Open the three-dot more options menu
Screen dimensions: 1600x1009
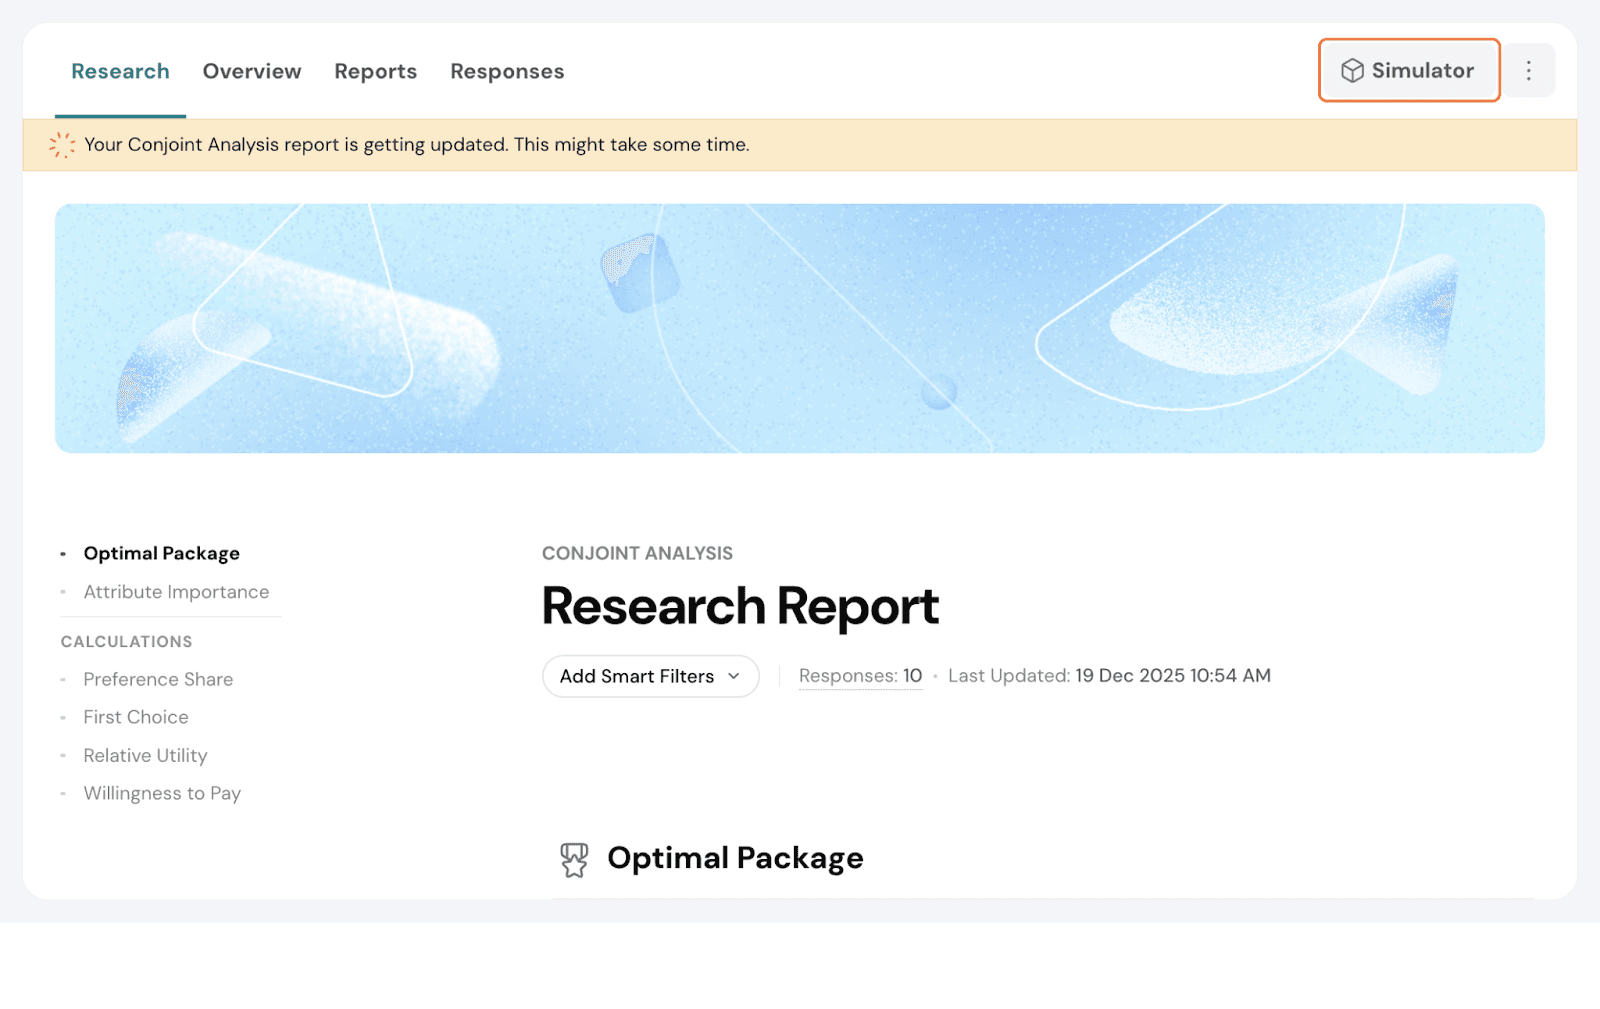pos(1528,71)
